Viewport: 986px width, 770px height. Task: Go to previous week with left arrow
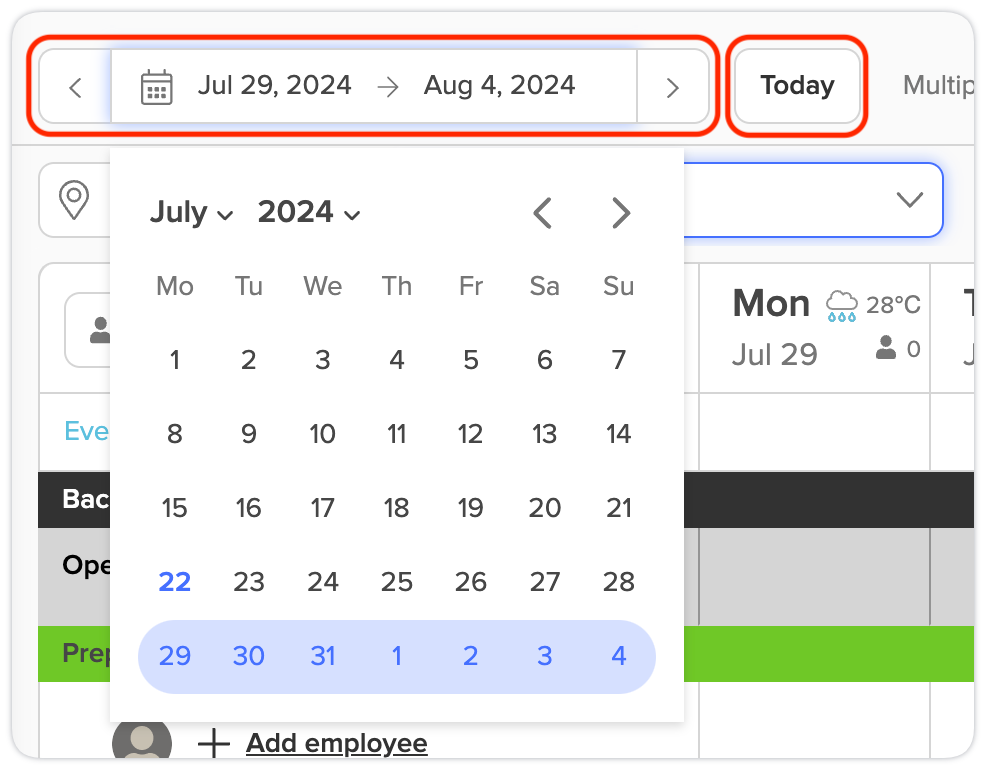point(75,87)
